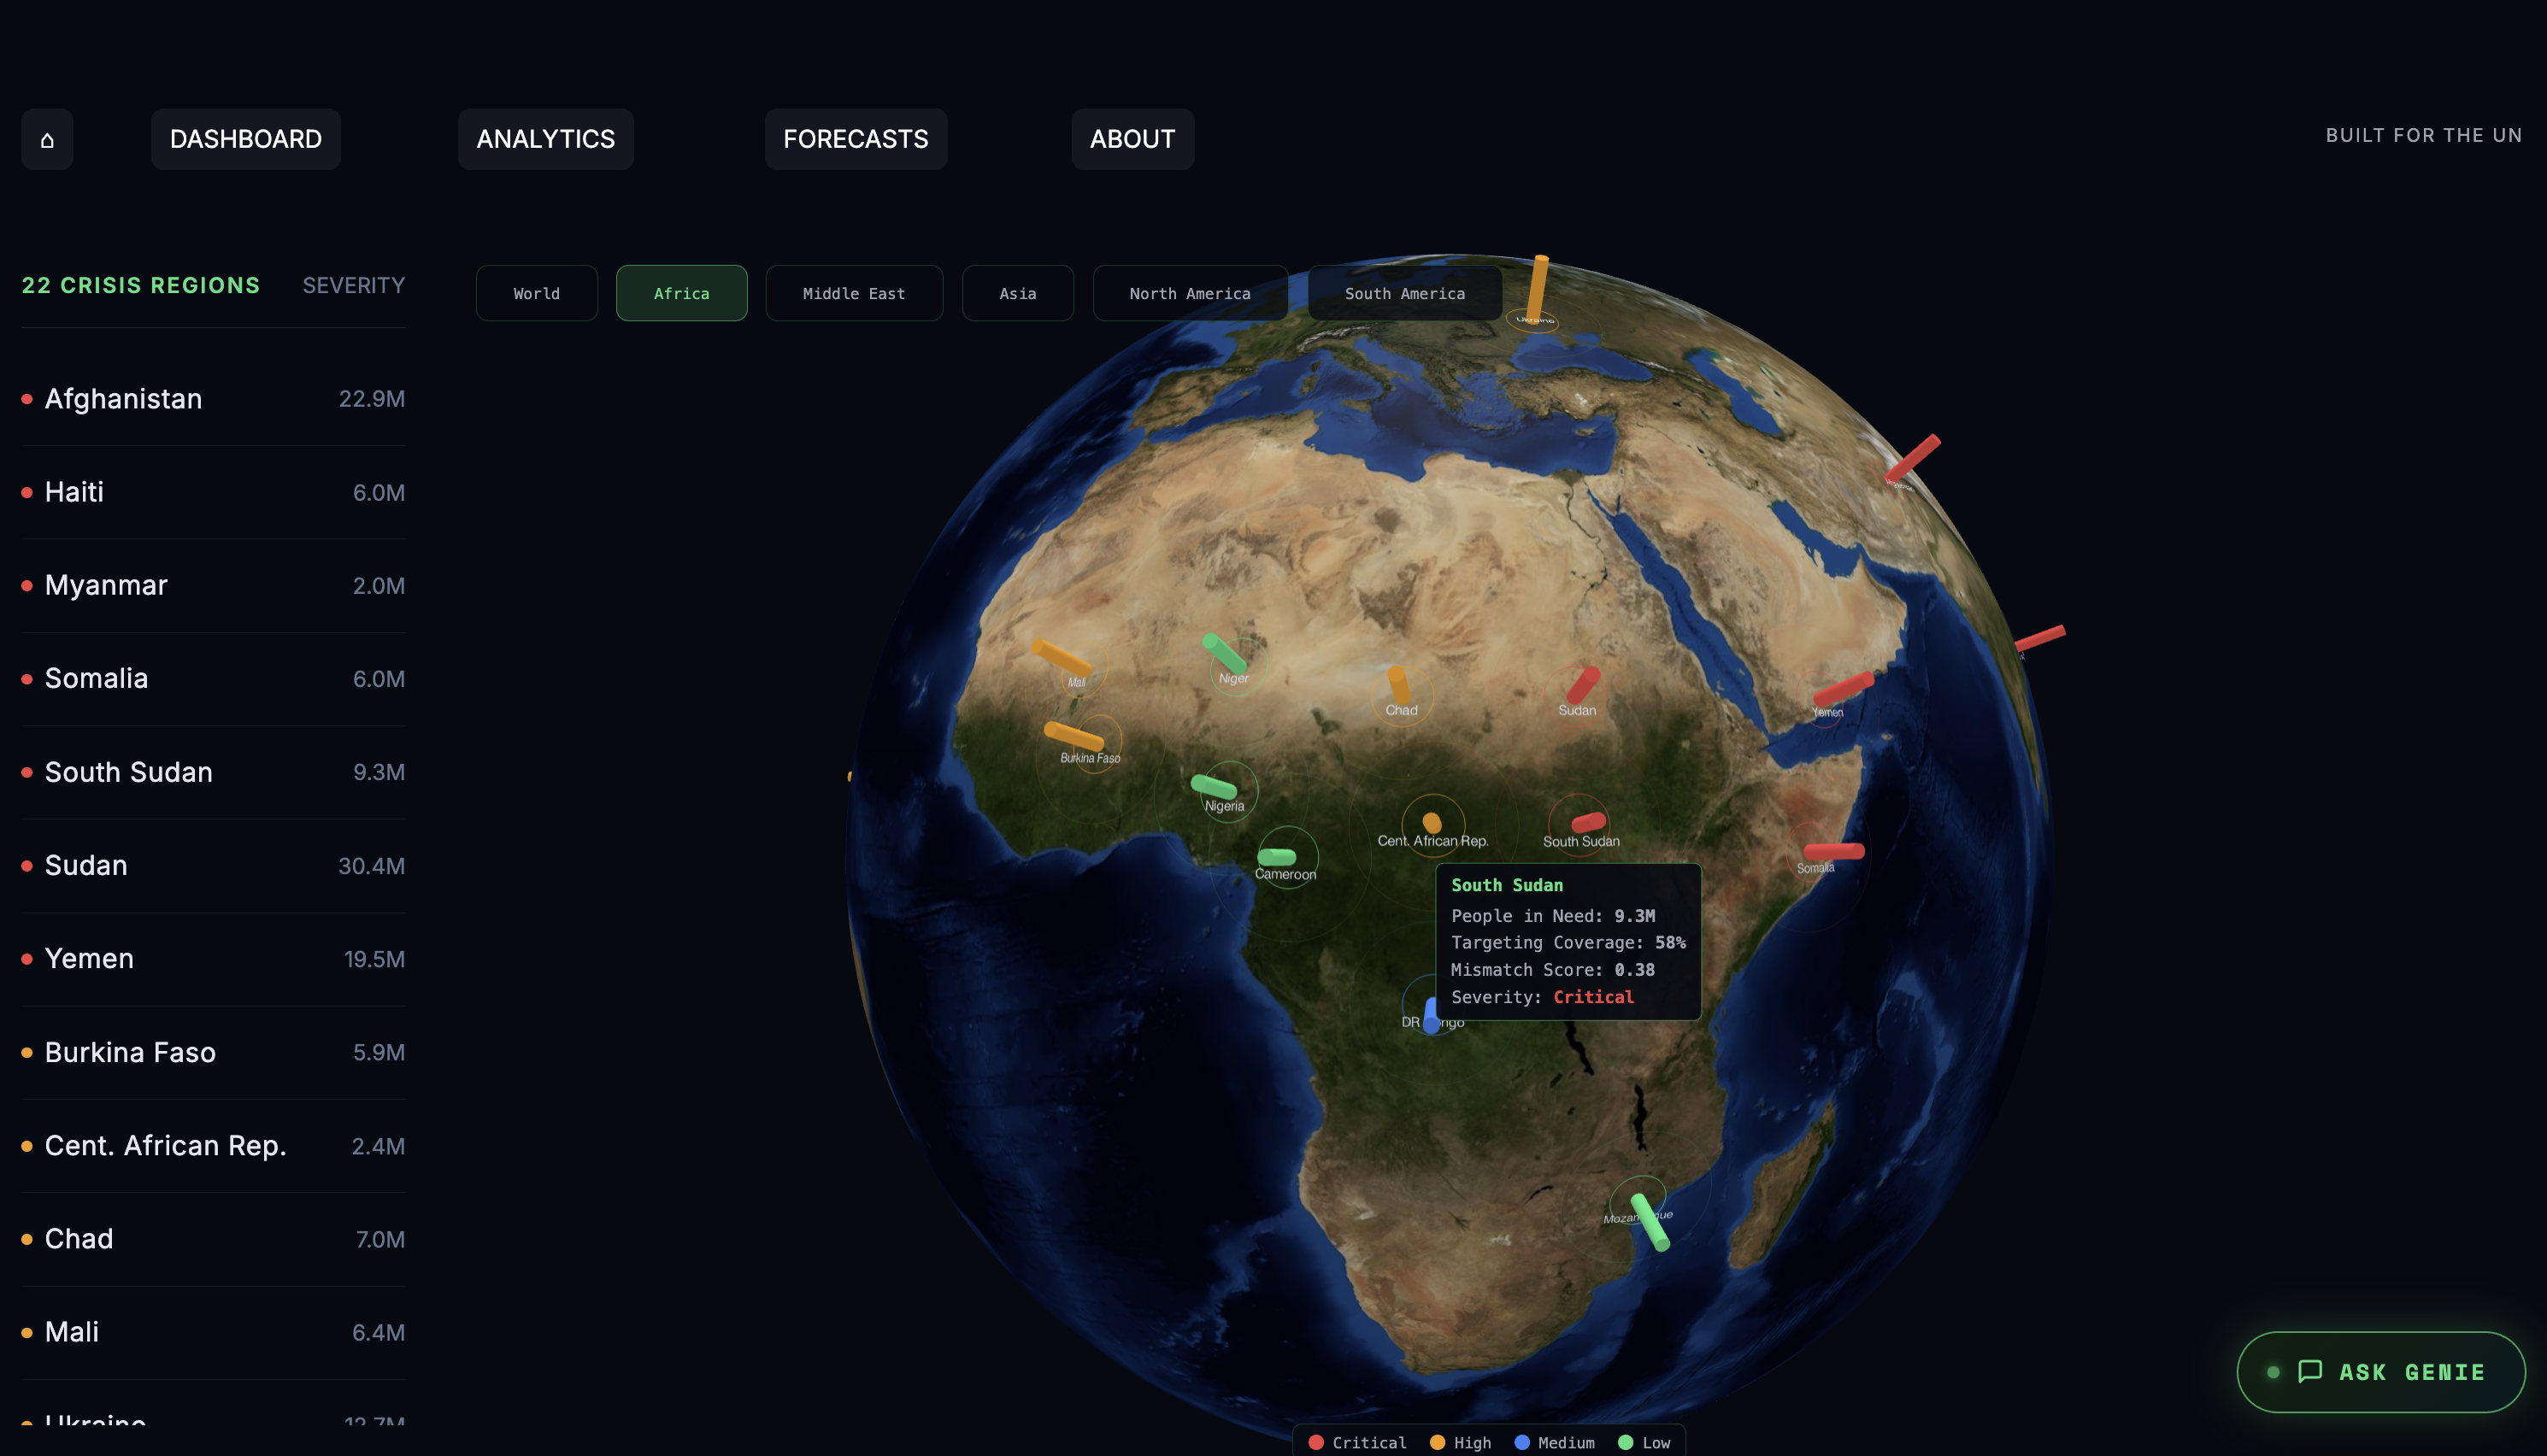Select the South America region filter
Screen dimensions: 2547x1456
coord(1404,293)
